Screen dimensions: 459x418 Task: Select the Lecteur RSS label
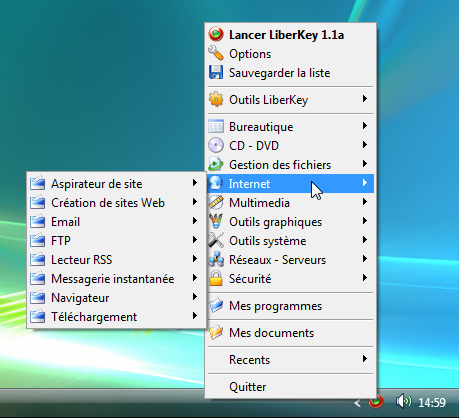(x=82, y=260)
